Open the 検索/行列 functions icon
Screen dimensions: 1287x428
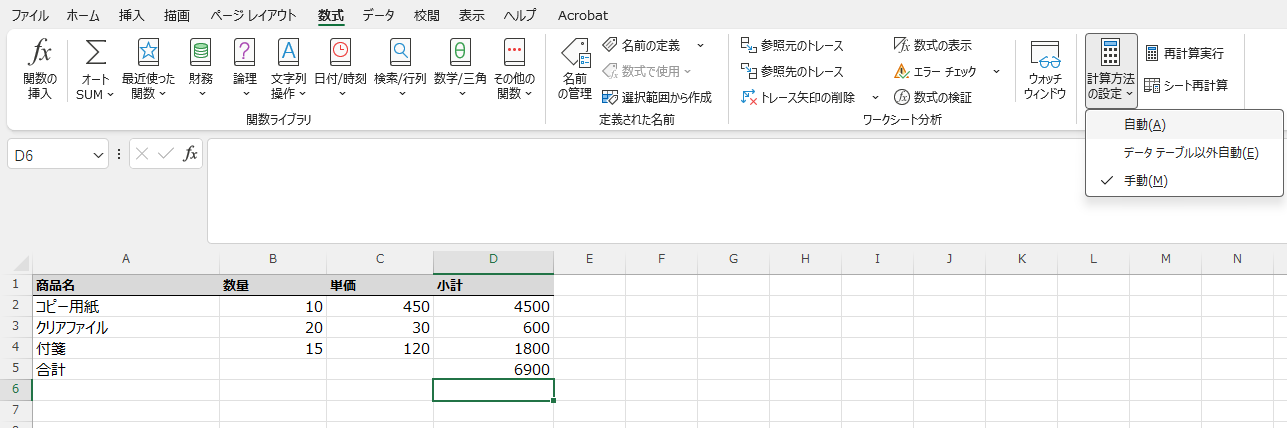[400, 52]
